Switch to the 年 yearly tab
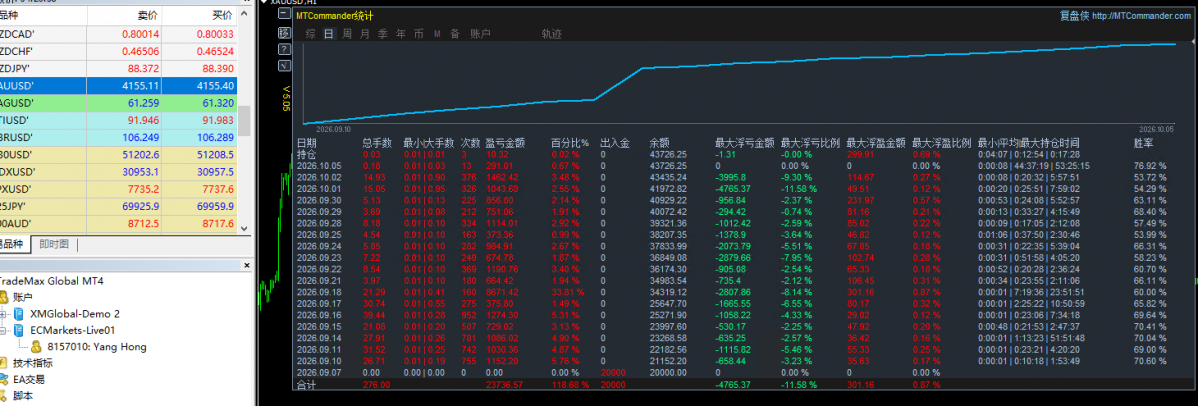Viewport: 1198px width, 406px height. point(400,34)
